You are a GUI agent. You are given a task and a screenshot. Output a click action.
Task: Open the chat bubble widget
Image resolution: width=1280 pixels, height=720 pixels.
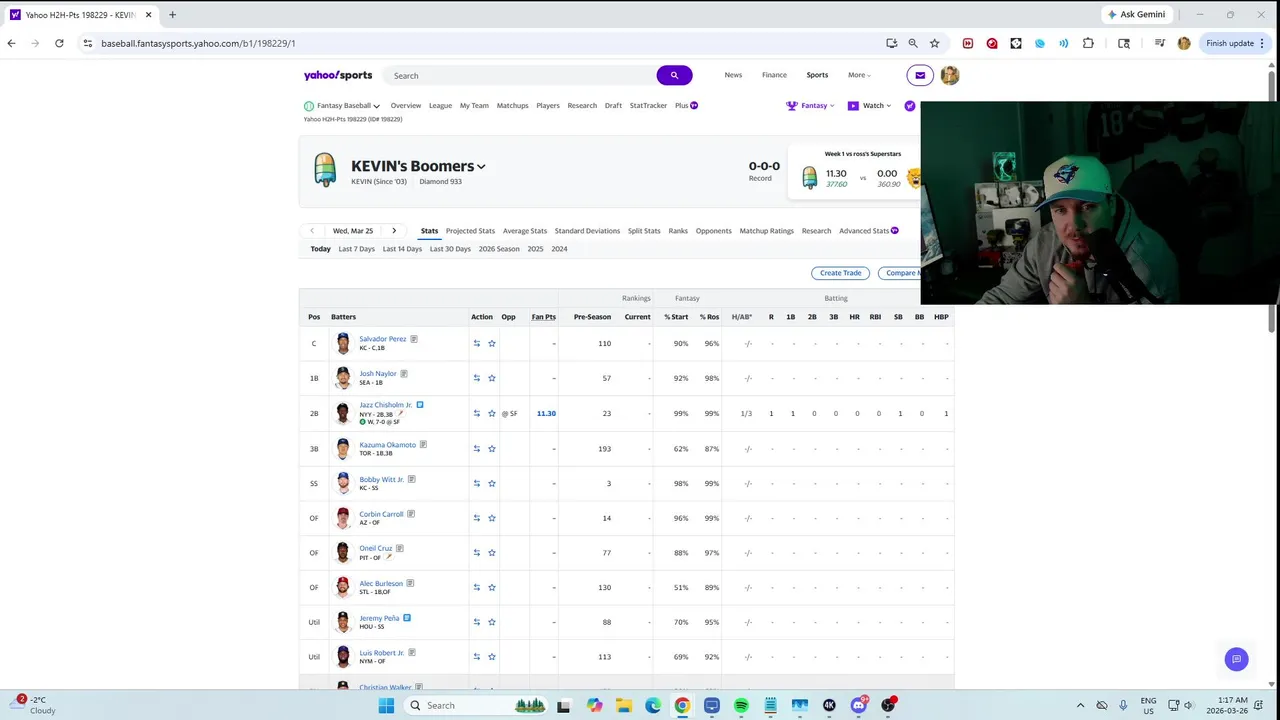pos(1237,659)
